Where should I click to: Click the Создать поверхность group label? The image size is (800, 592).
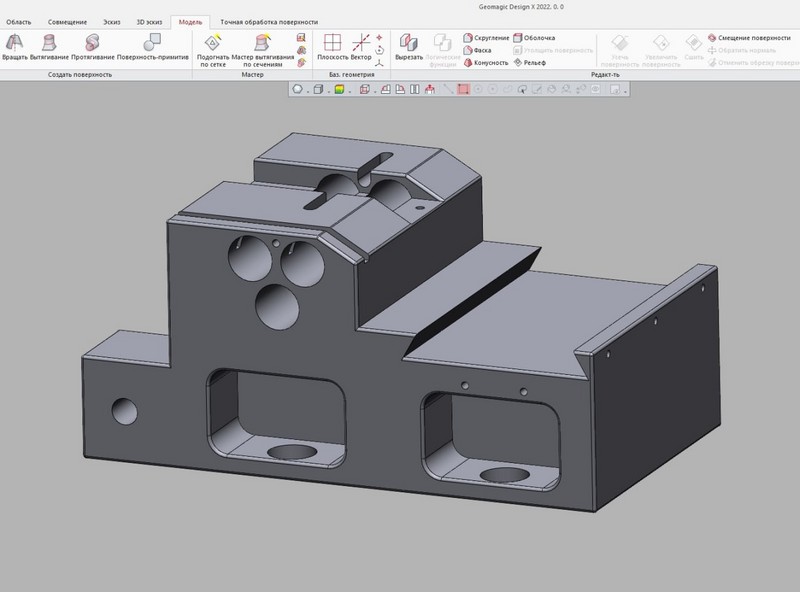click(x=80, y=75)
